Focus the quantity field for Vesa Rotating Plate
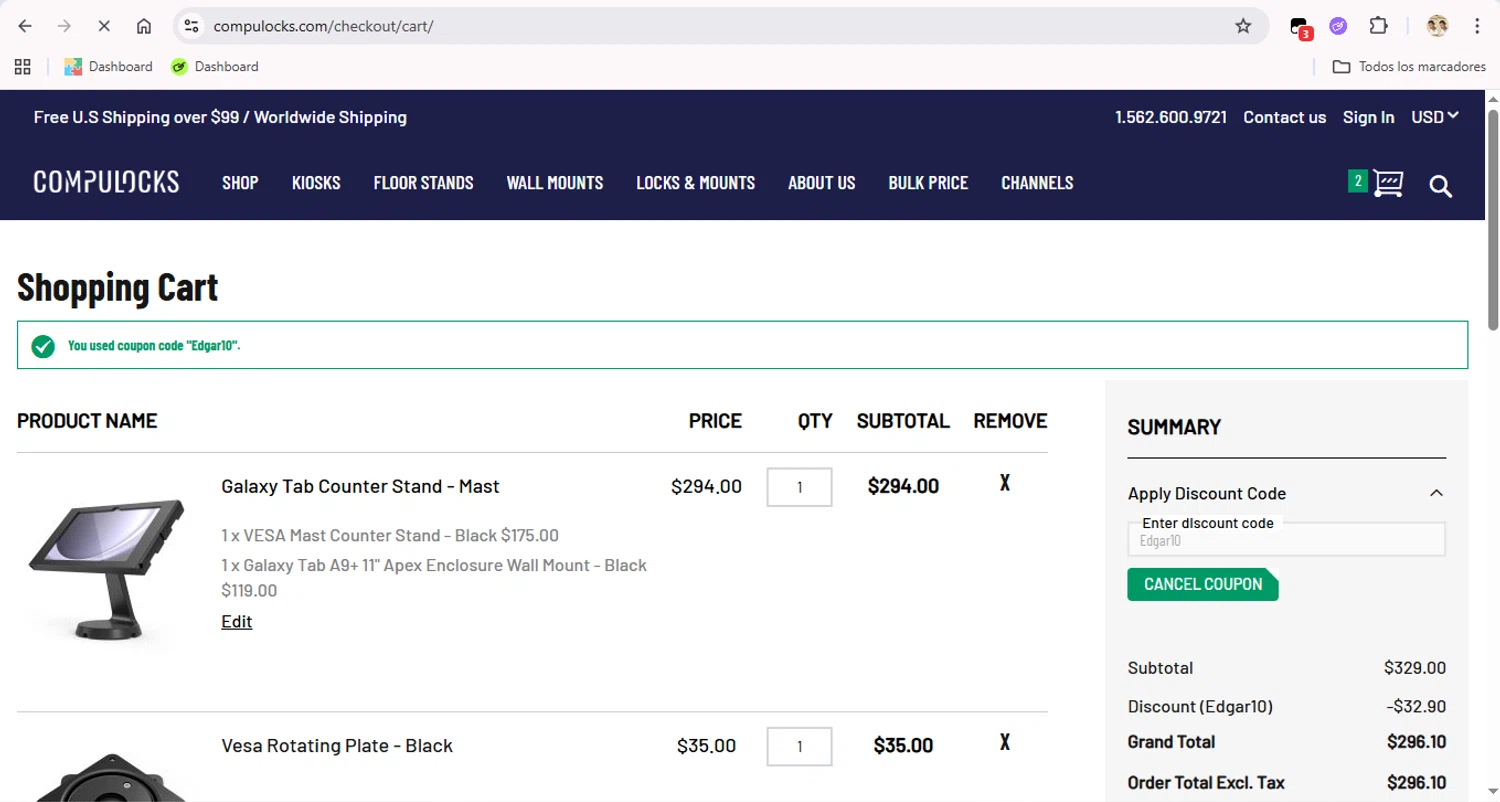 pyautogui.click(x=799, y=746)
